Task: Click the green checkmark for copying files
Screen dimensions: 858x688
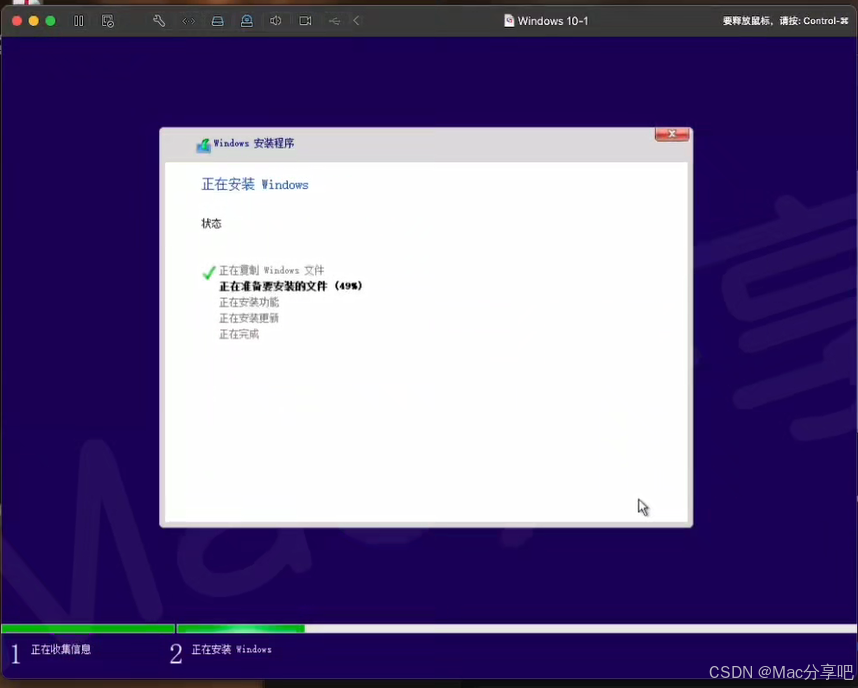Action: pyautogui.click(x=208, y=272)
